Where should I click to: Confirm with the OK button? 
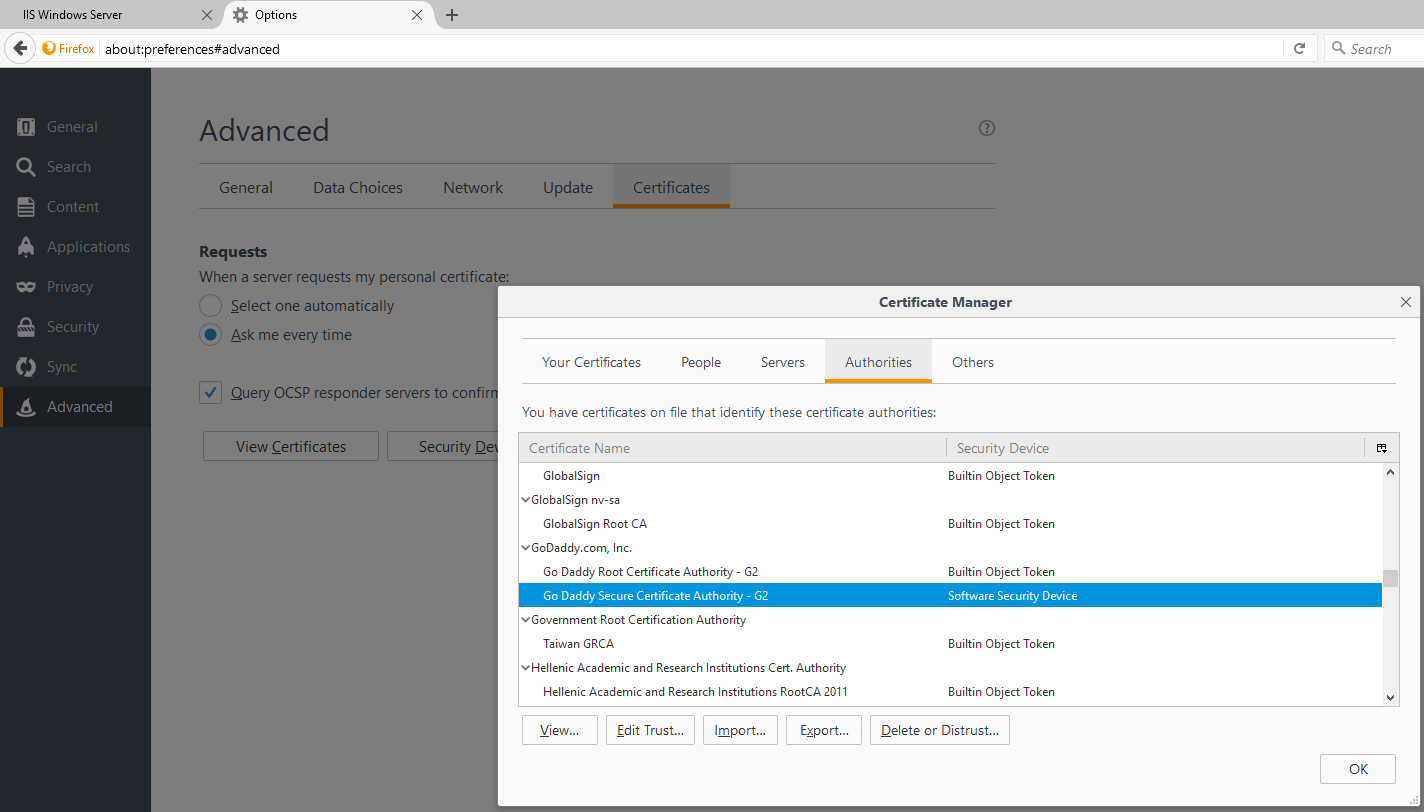coord(1358,769)
